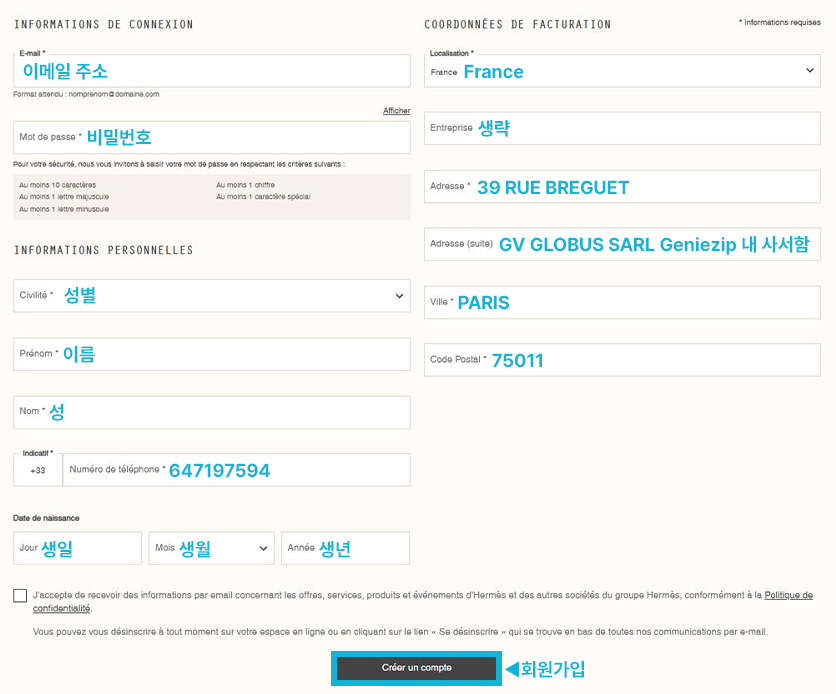The height and width of the screenshot is (694, 836).
Task: Click the 'Informations personnelles' heading
Action: coord(103,250)
